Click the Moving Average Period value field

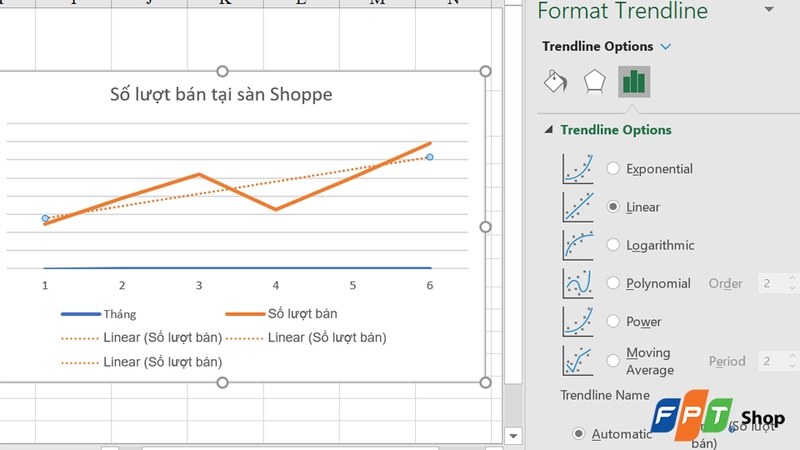(773, 361)
